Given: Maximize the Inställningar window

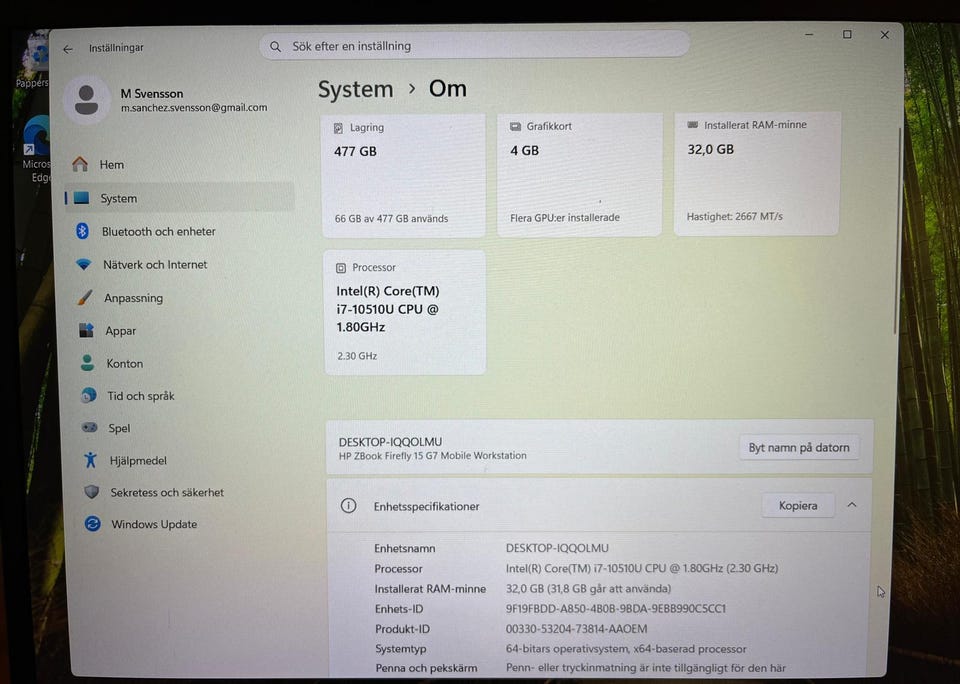Looking at the screenshot, I should coord(847,34).
